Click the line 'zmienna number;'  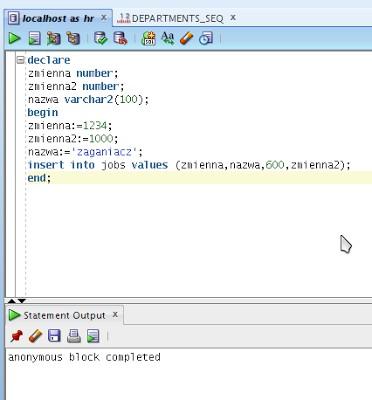point(73,73)
